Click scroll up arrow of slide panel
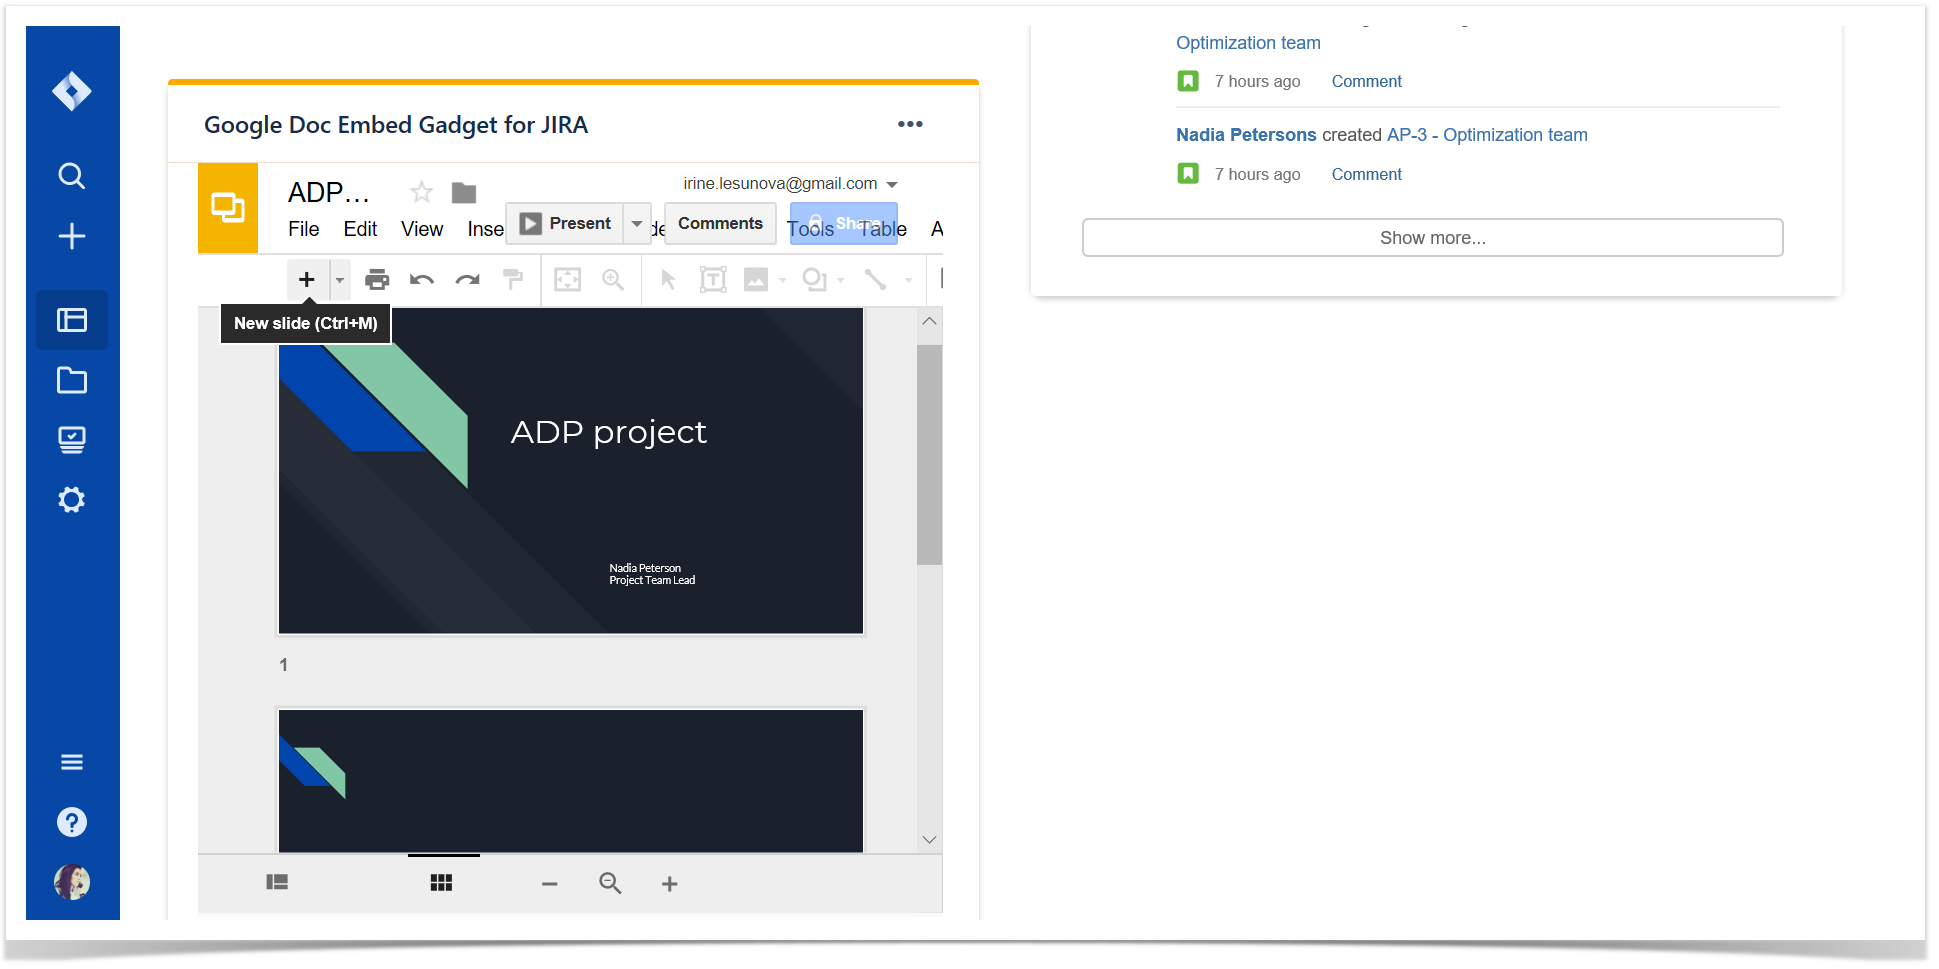Viewport: 1939px width, 969px height. pos(929,321)
